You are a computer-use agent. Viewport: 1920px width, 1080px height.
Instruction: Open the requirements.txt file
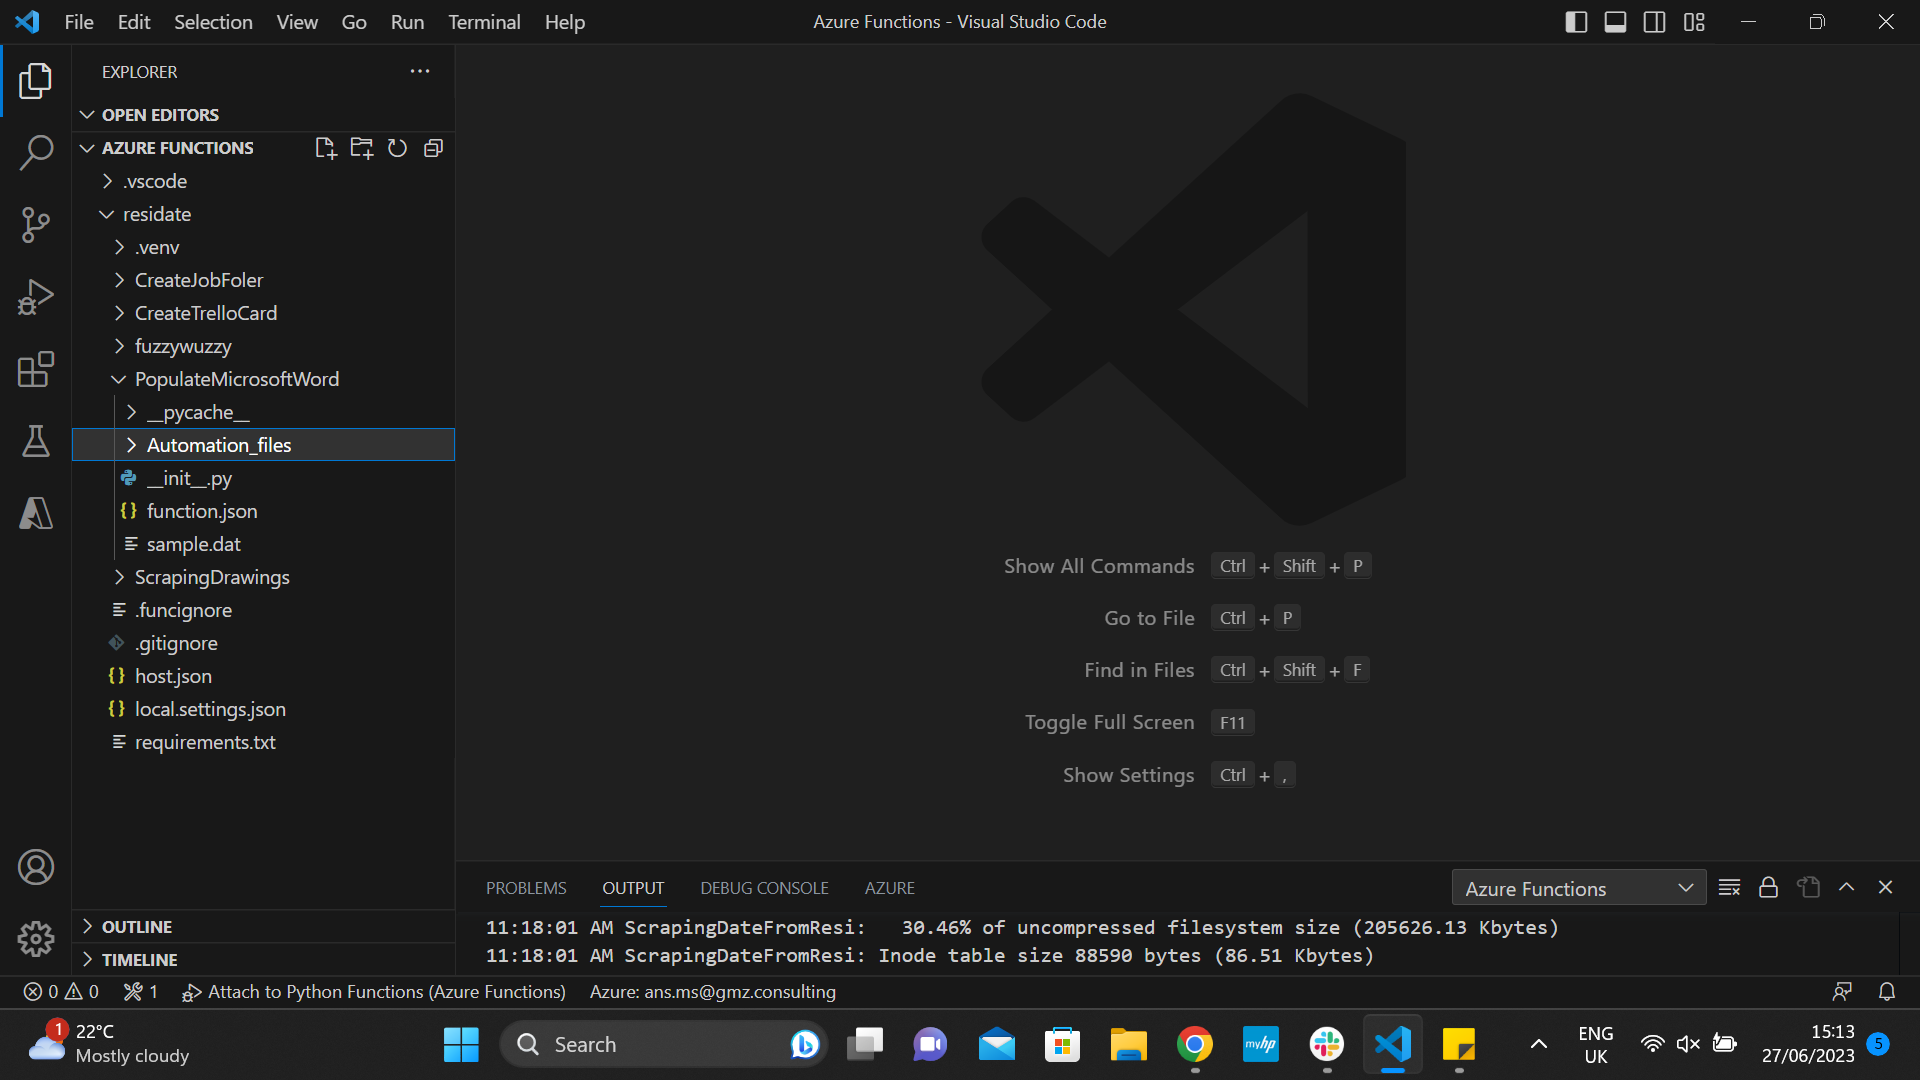click(264, 742)
